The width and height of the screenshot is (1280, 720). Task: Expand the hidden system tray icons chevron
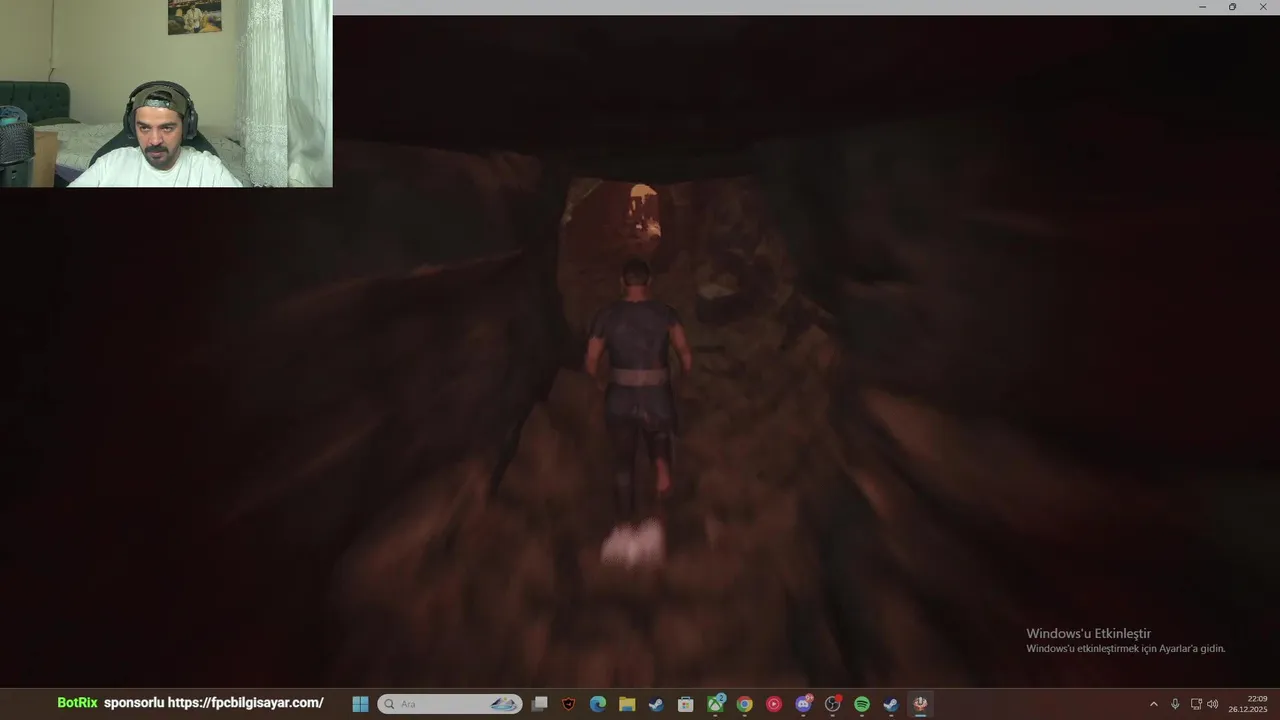pos(1153,704)
